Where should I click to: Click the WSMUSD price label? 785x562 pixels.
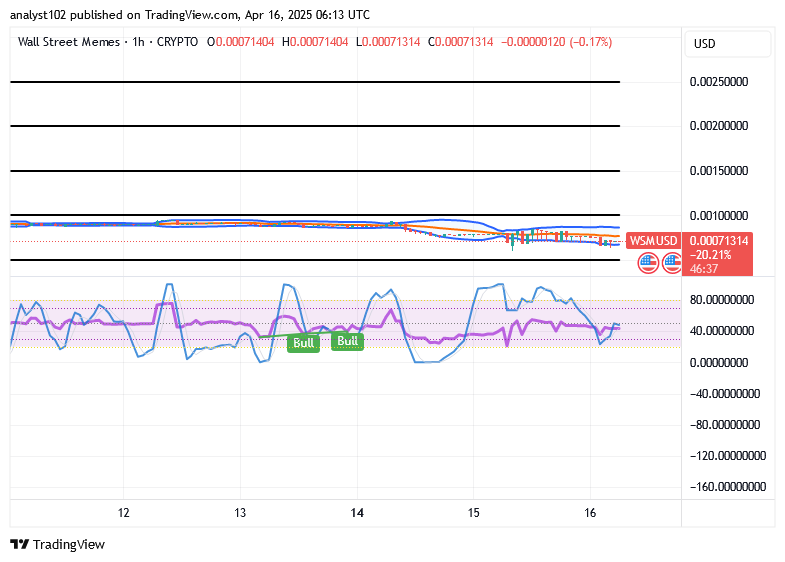click(653, 241)
